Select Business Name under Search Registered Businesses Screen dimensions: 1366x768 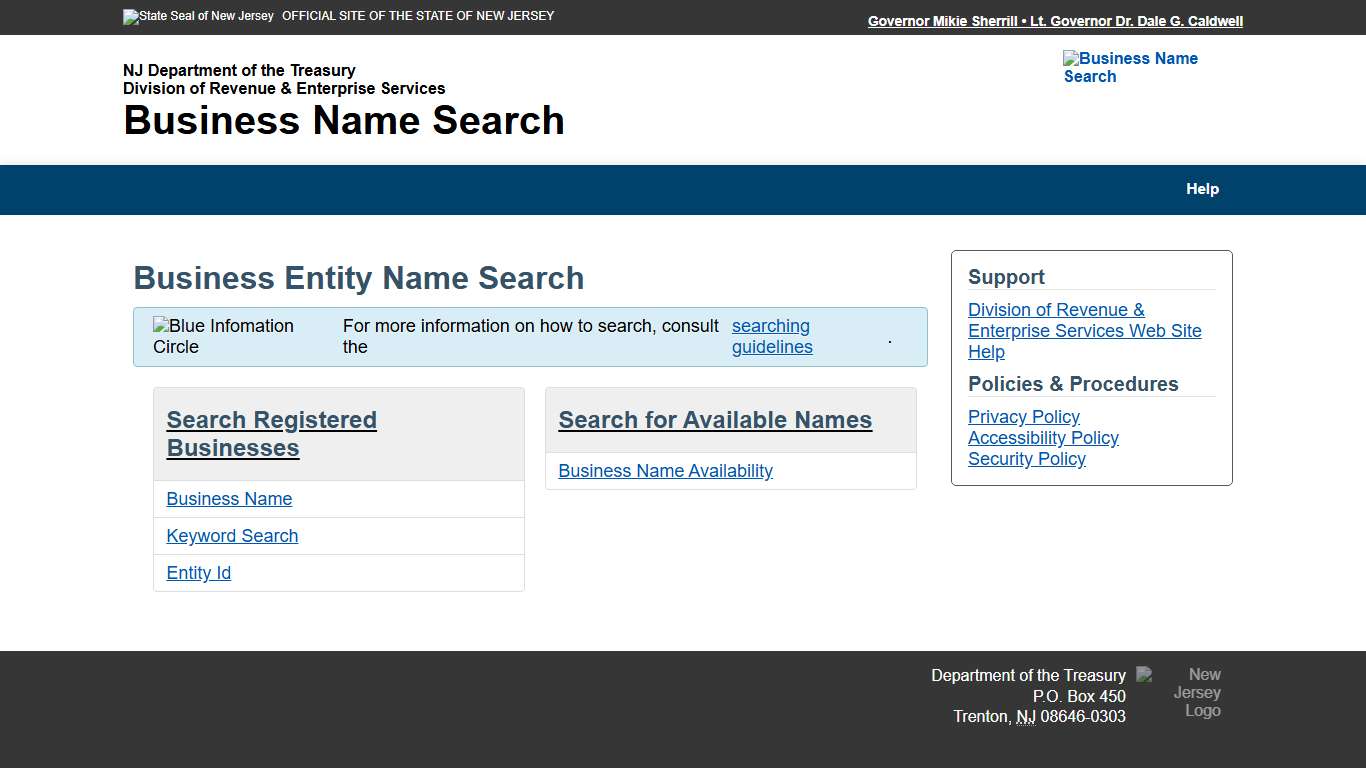[x=229, y=499]
